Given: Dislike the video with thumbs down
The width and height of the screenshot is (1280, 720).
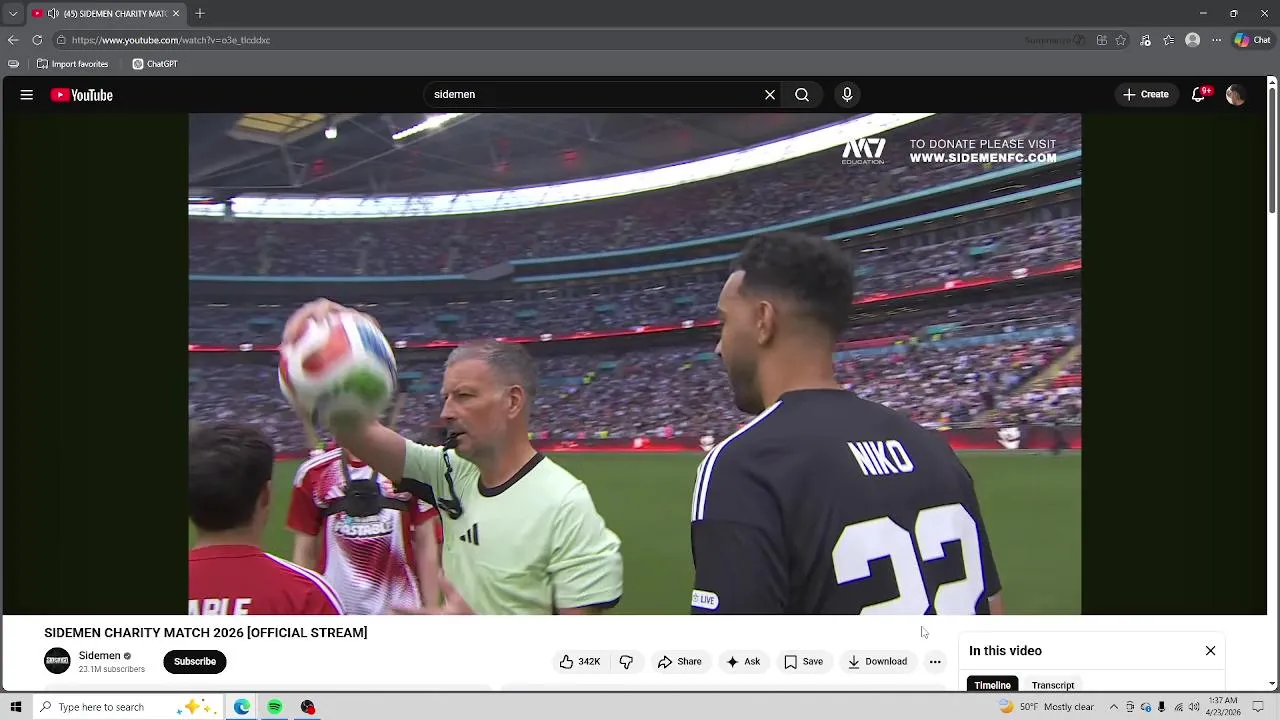Looking at the screenshot, I should (x=626, y=662).
